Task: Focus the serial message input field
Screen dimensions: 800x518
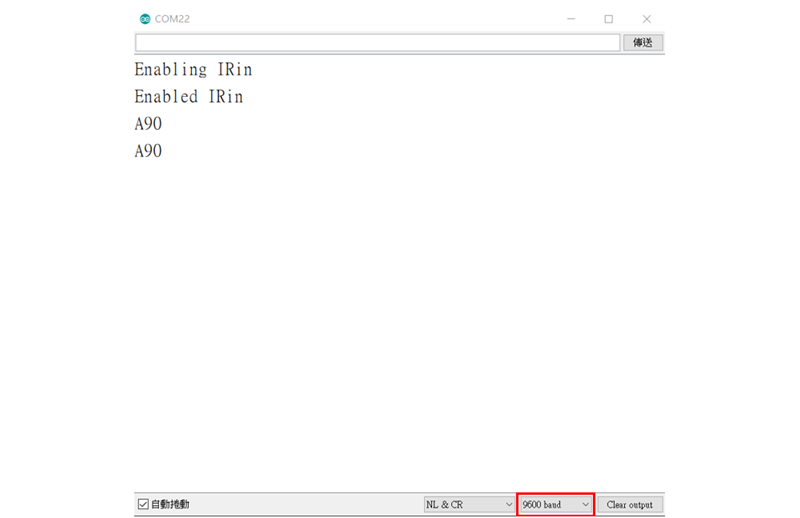Action: tap(377, 43)
